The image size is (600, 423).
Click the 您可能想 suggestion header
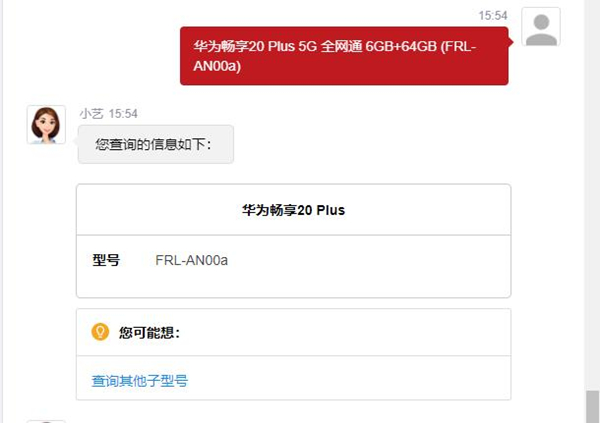pos(149,332)
